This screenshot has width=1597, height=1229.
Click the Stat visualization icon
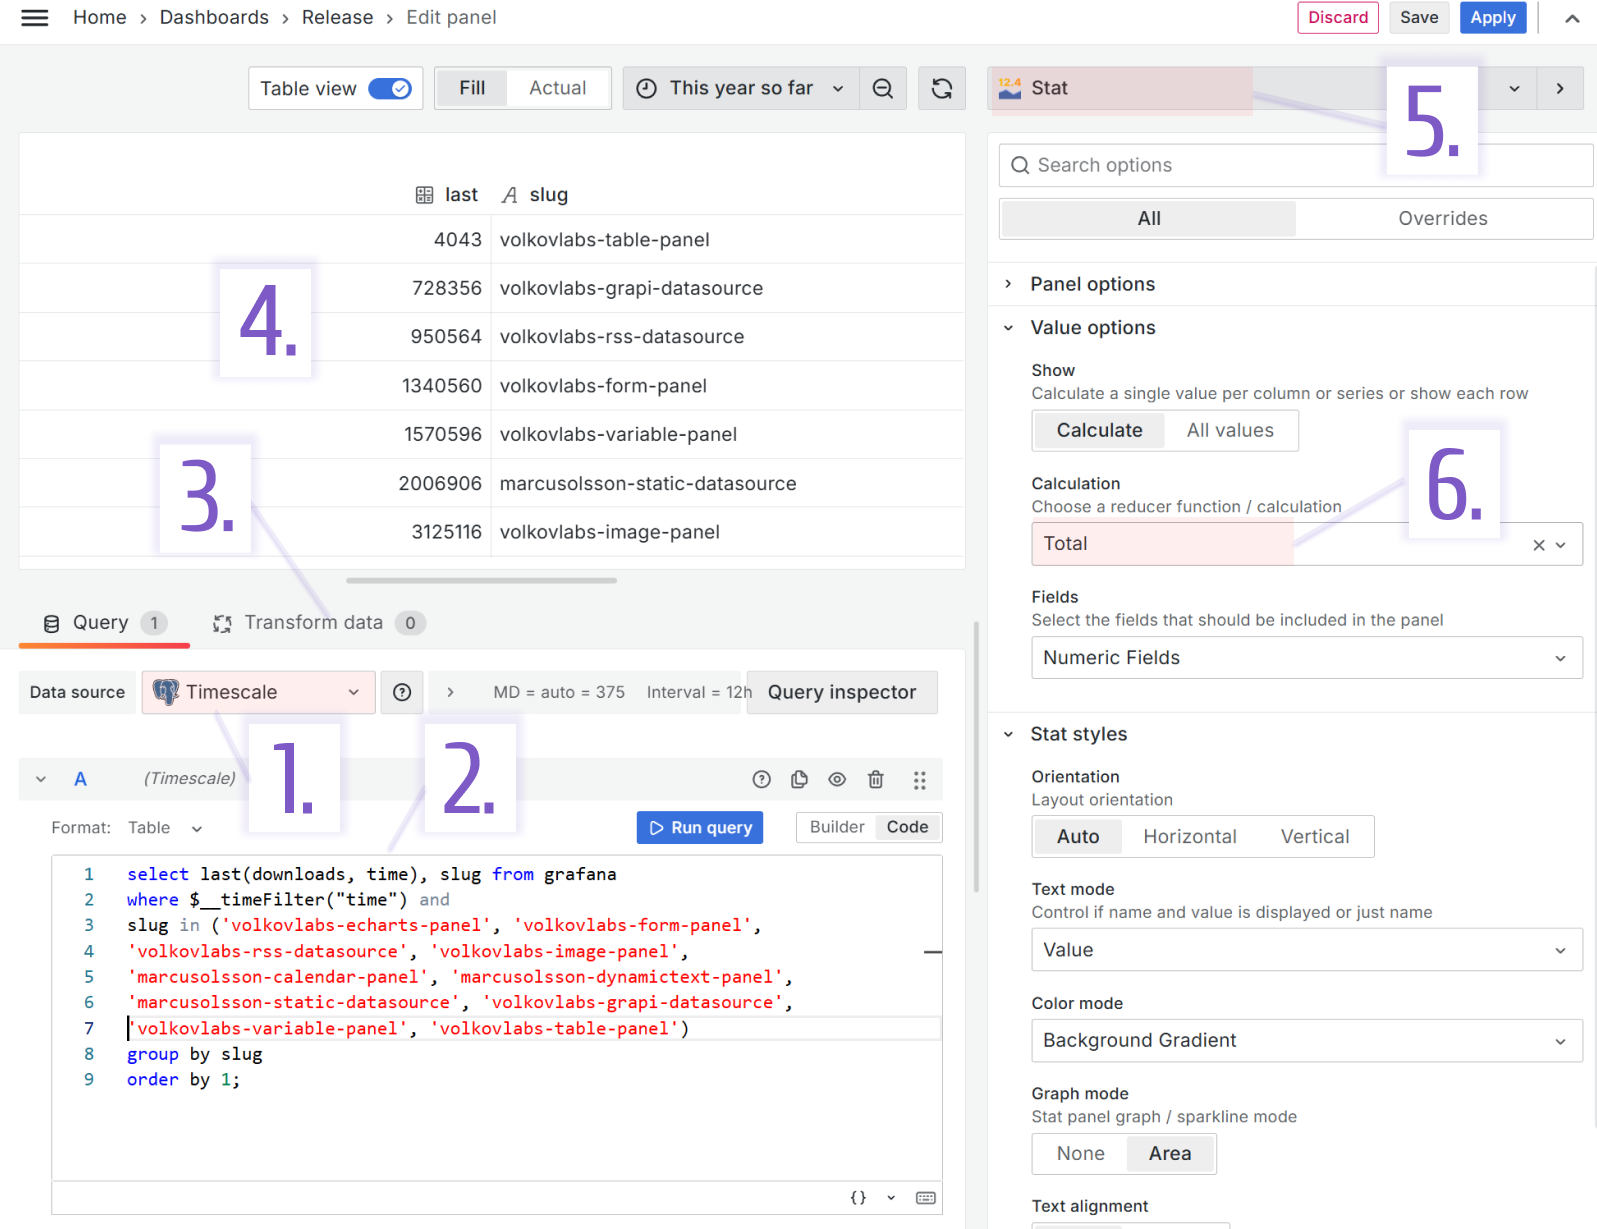pos(1010,88)
